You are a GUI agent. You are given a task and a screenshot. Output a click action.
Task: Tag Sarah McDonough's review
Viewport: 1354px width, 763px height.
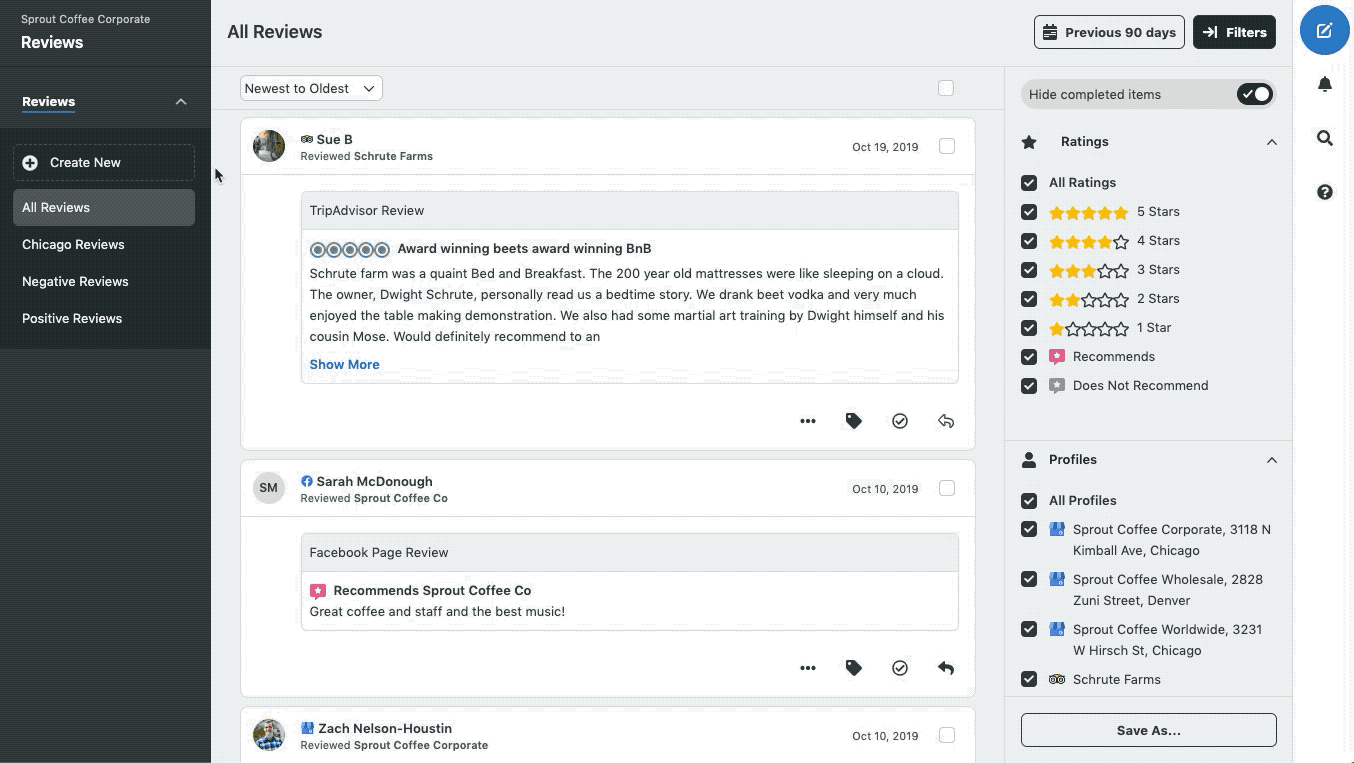[854, 668]
